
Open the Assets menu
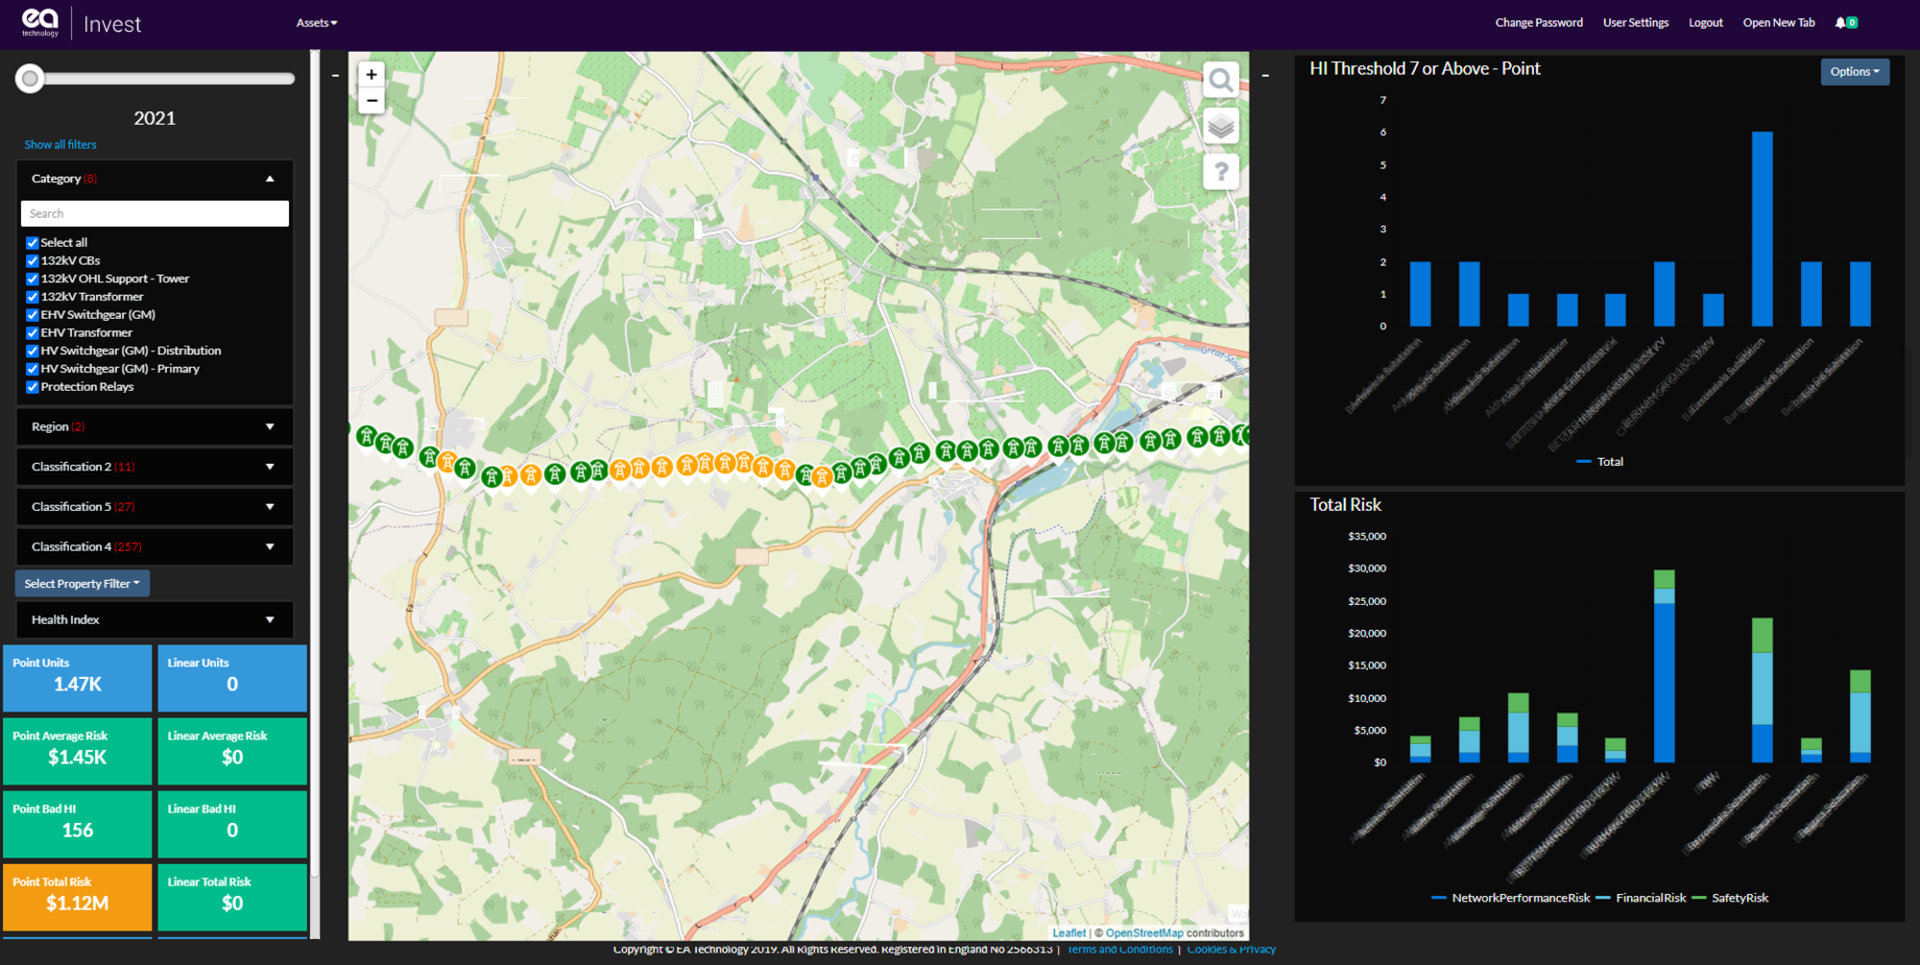pyautogui.click(x=316, y=23)
